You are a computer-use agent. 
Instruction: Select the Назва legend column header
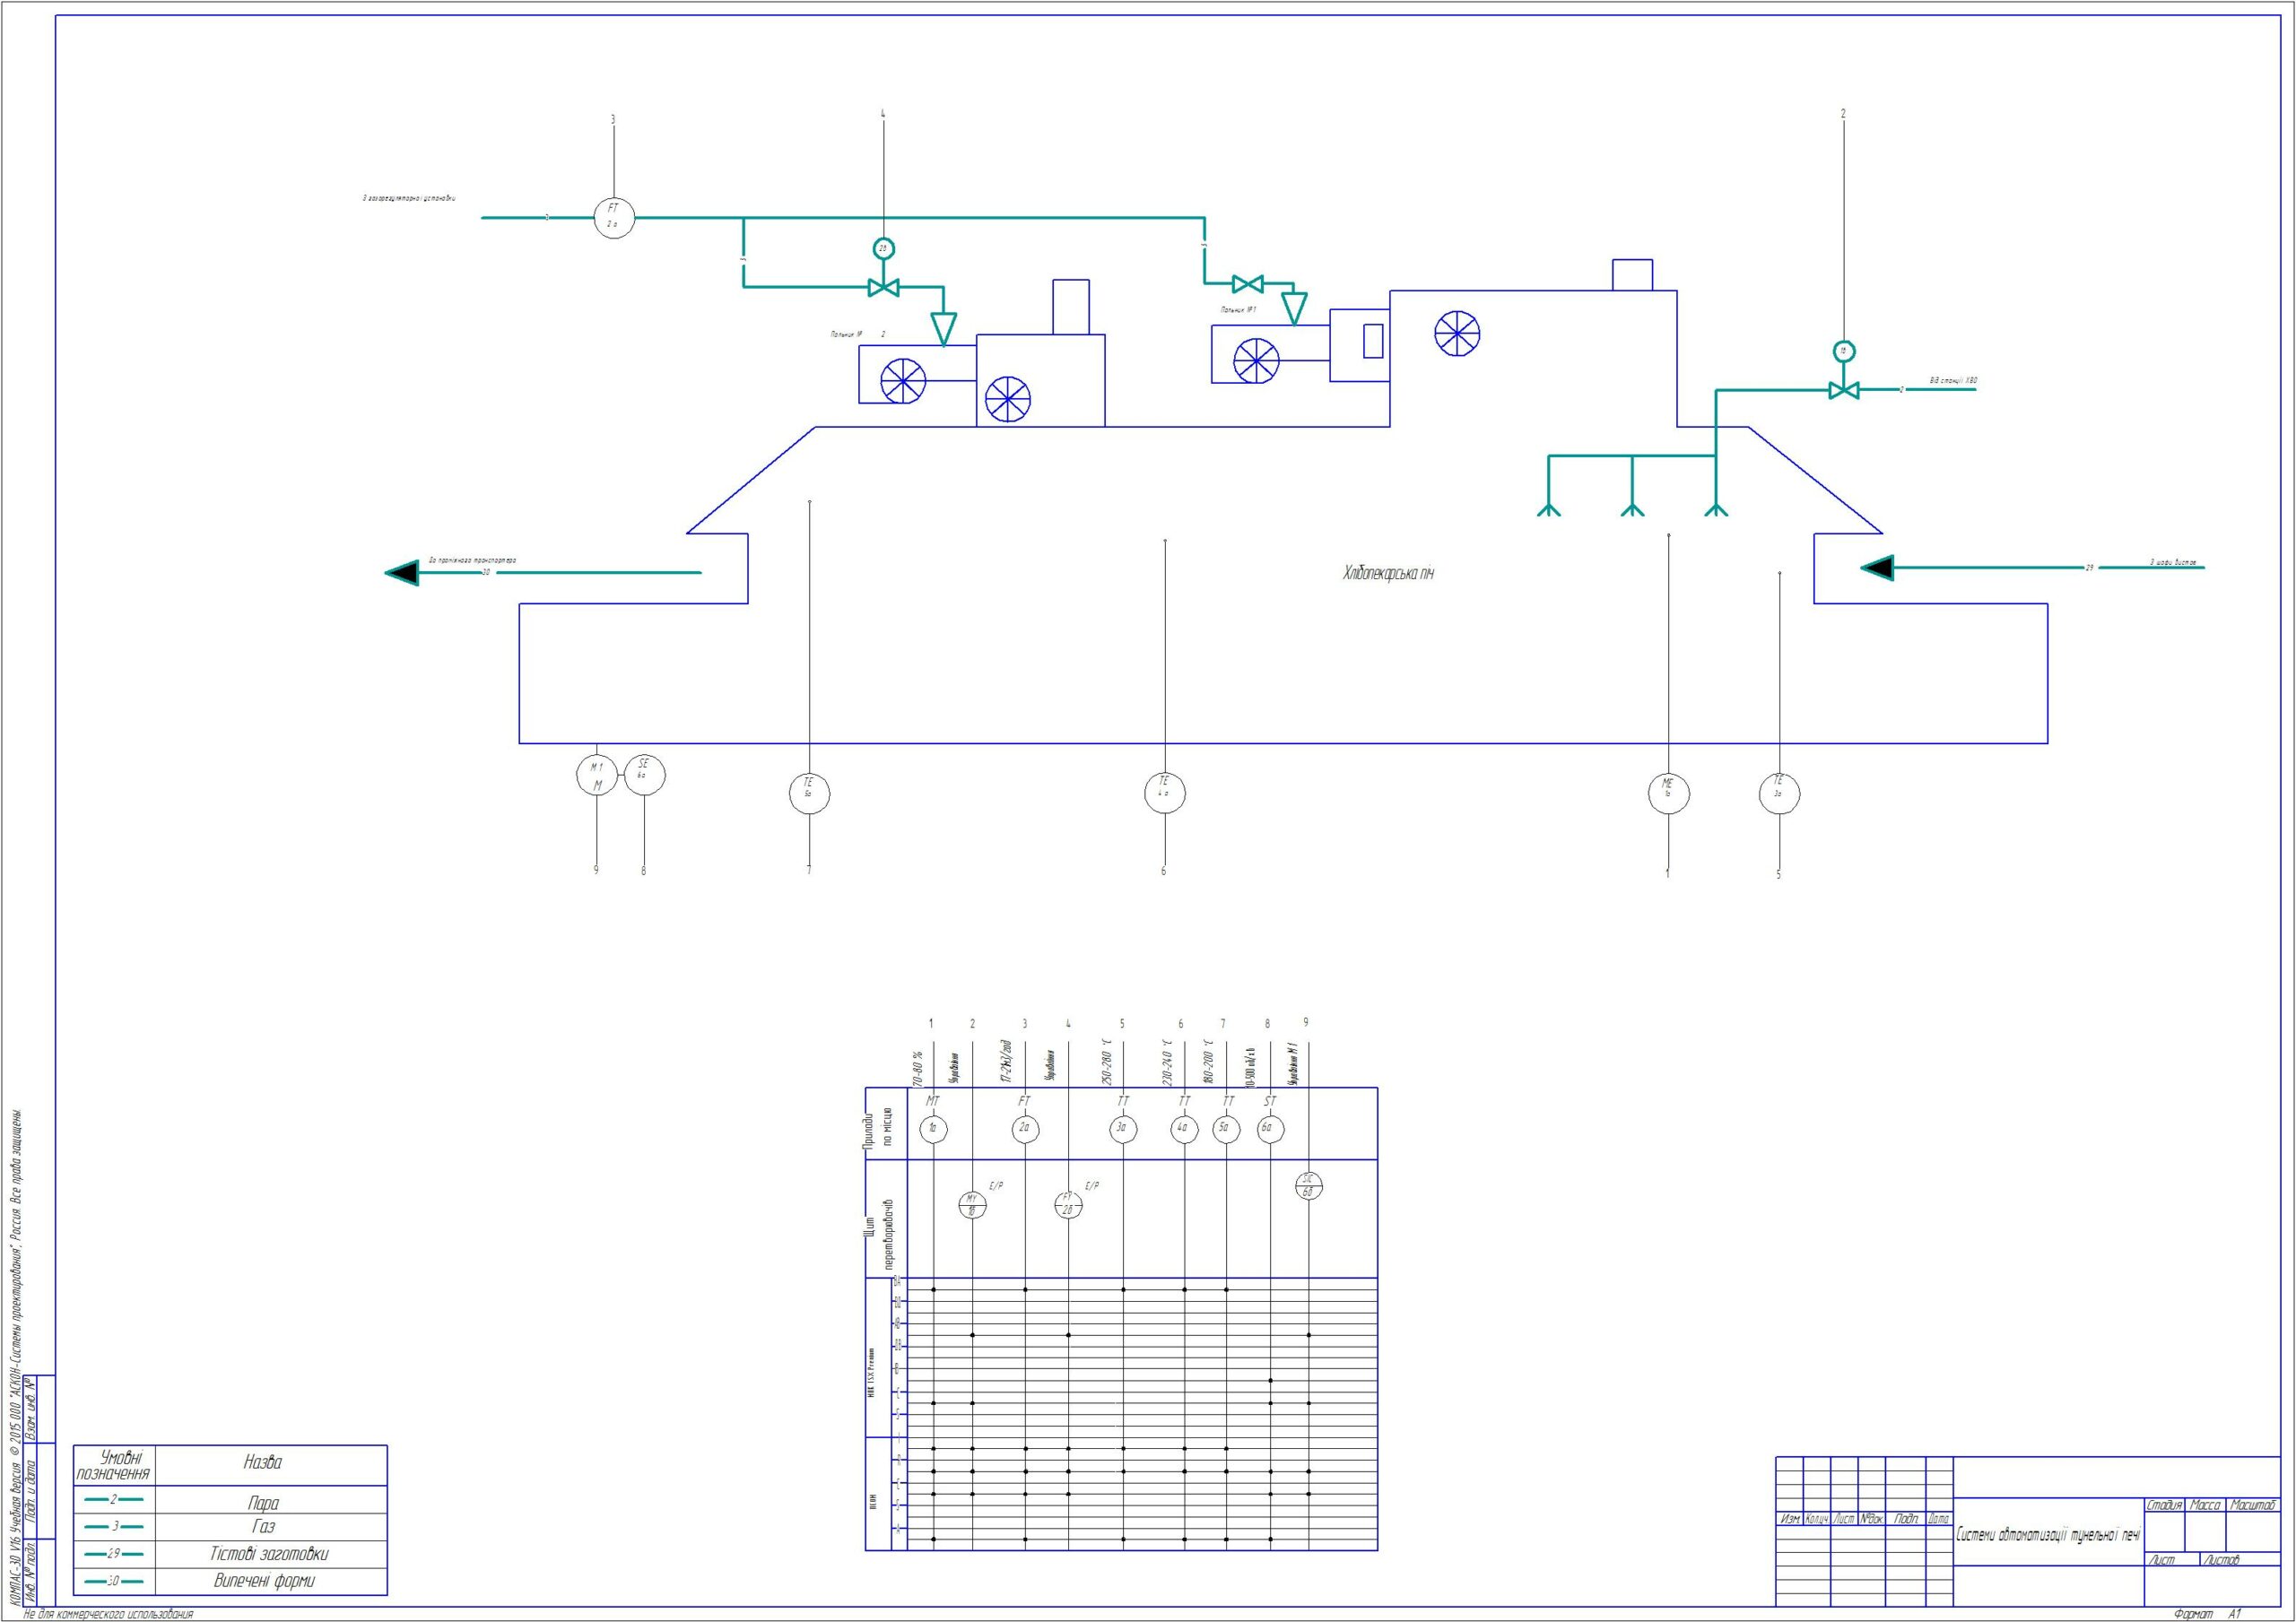(x=263, y=1462)
